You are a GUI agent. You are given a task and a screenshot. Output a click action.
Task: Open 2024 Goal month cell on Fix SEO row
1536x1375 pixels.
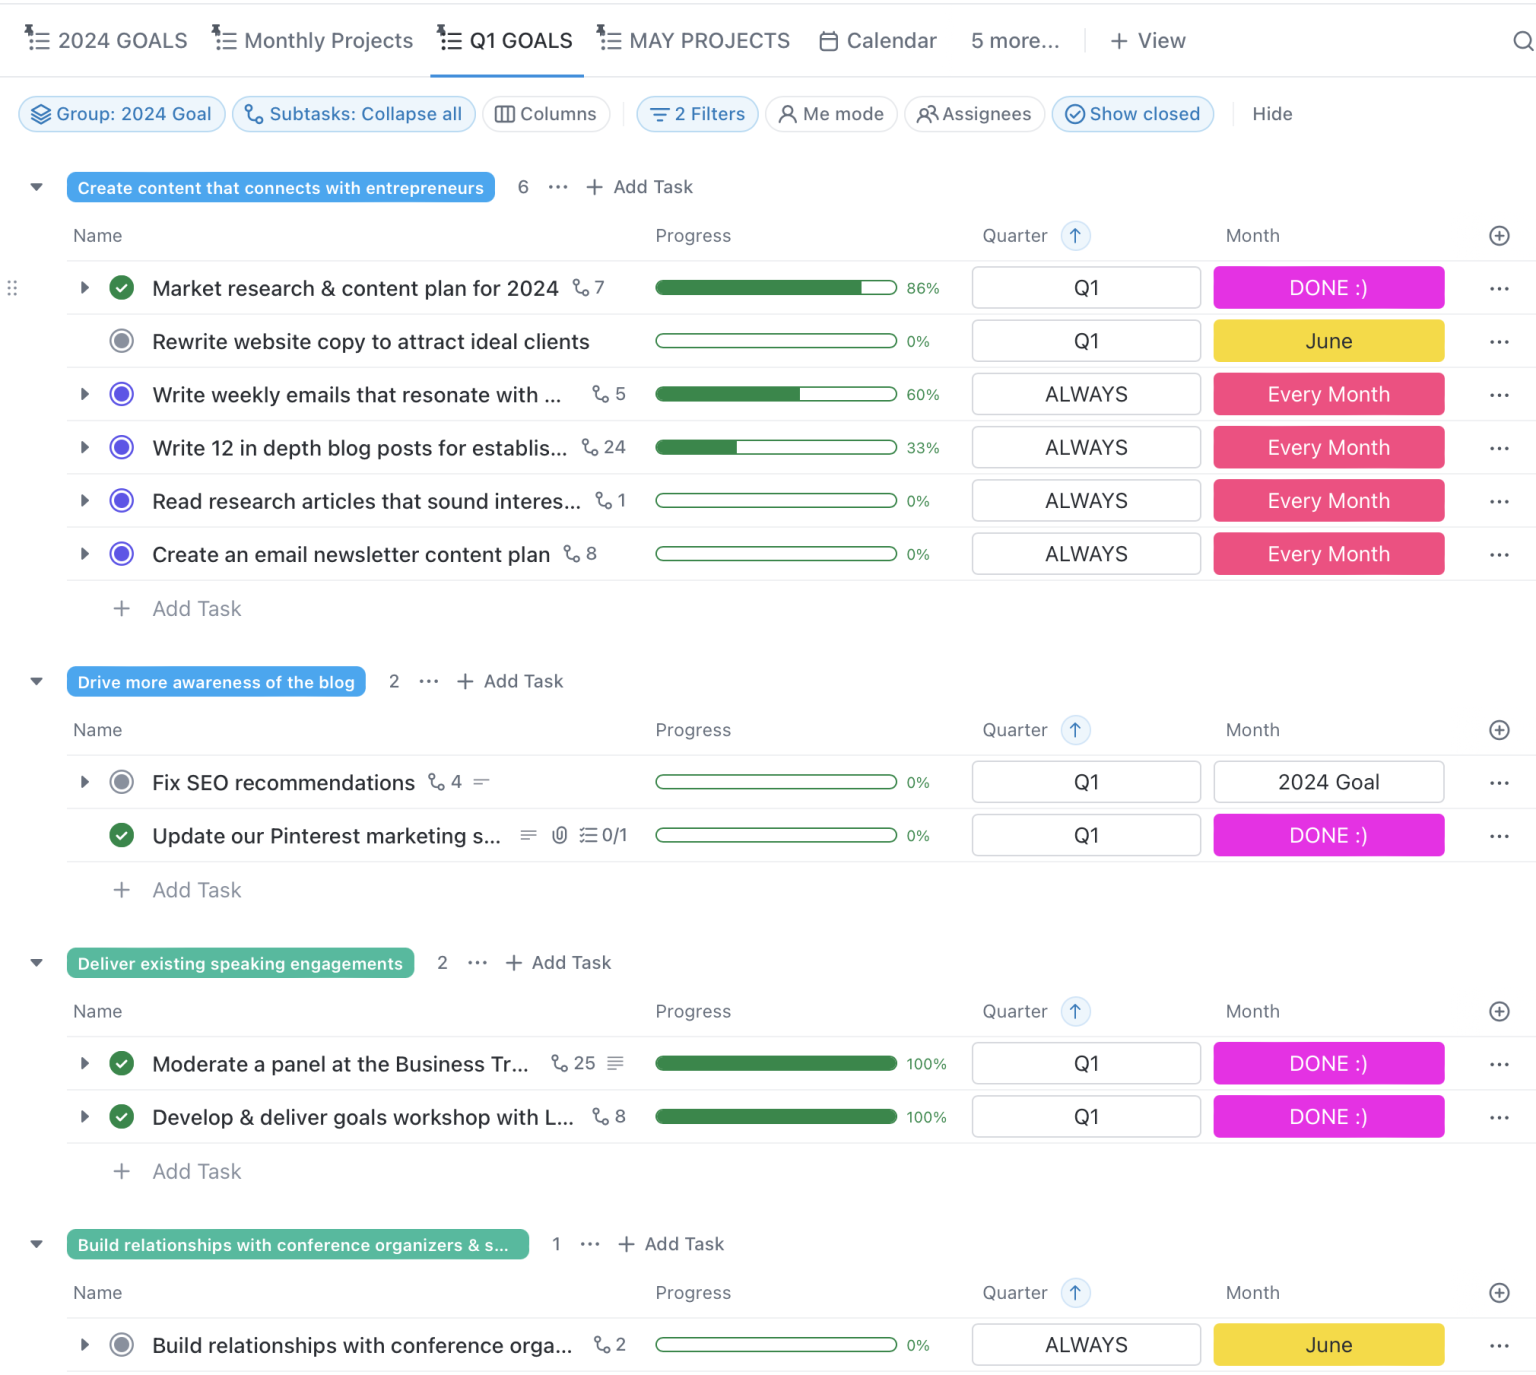(1329, 782)
